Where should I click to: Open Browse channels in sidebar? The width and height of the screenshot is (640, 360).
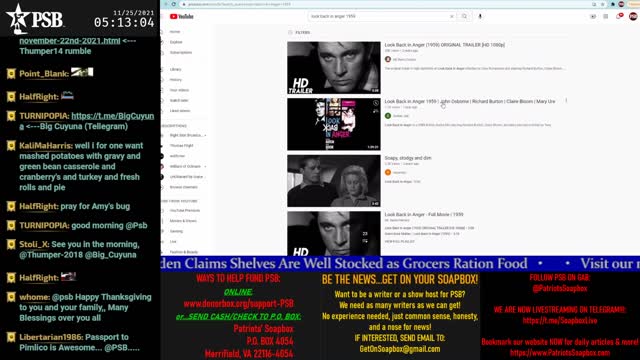click(183, 187)
